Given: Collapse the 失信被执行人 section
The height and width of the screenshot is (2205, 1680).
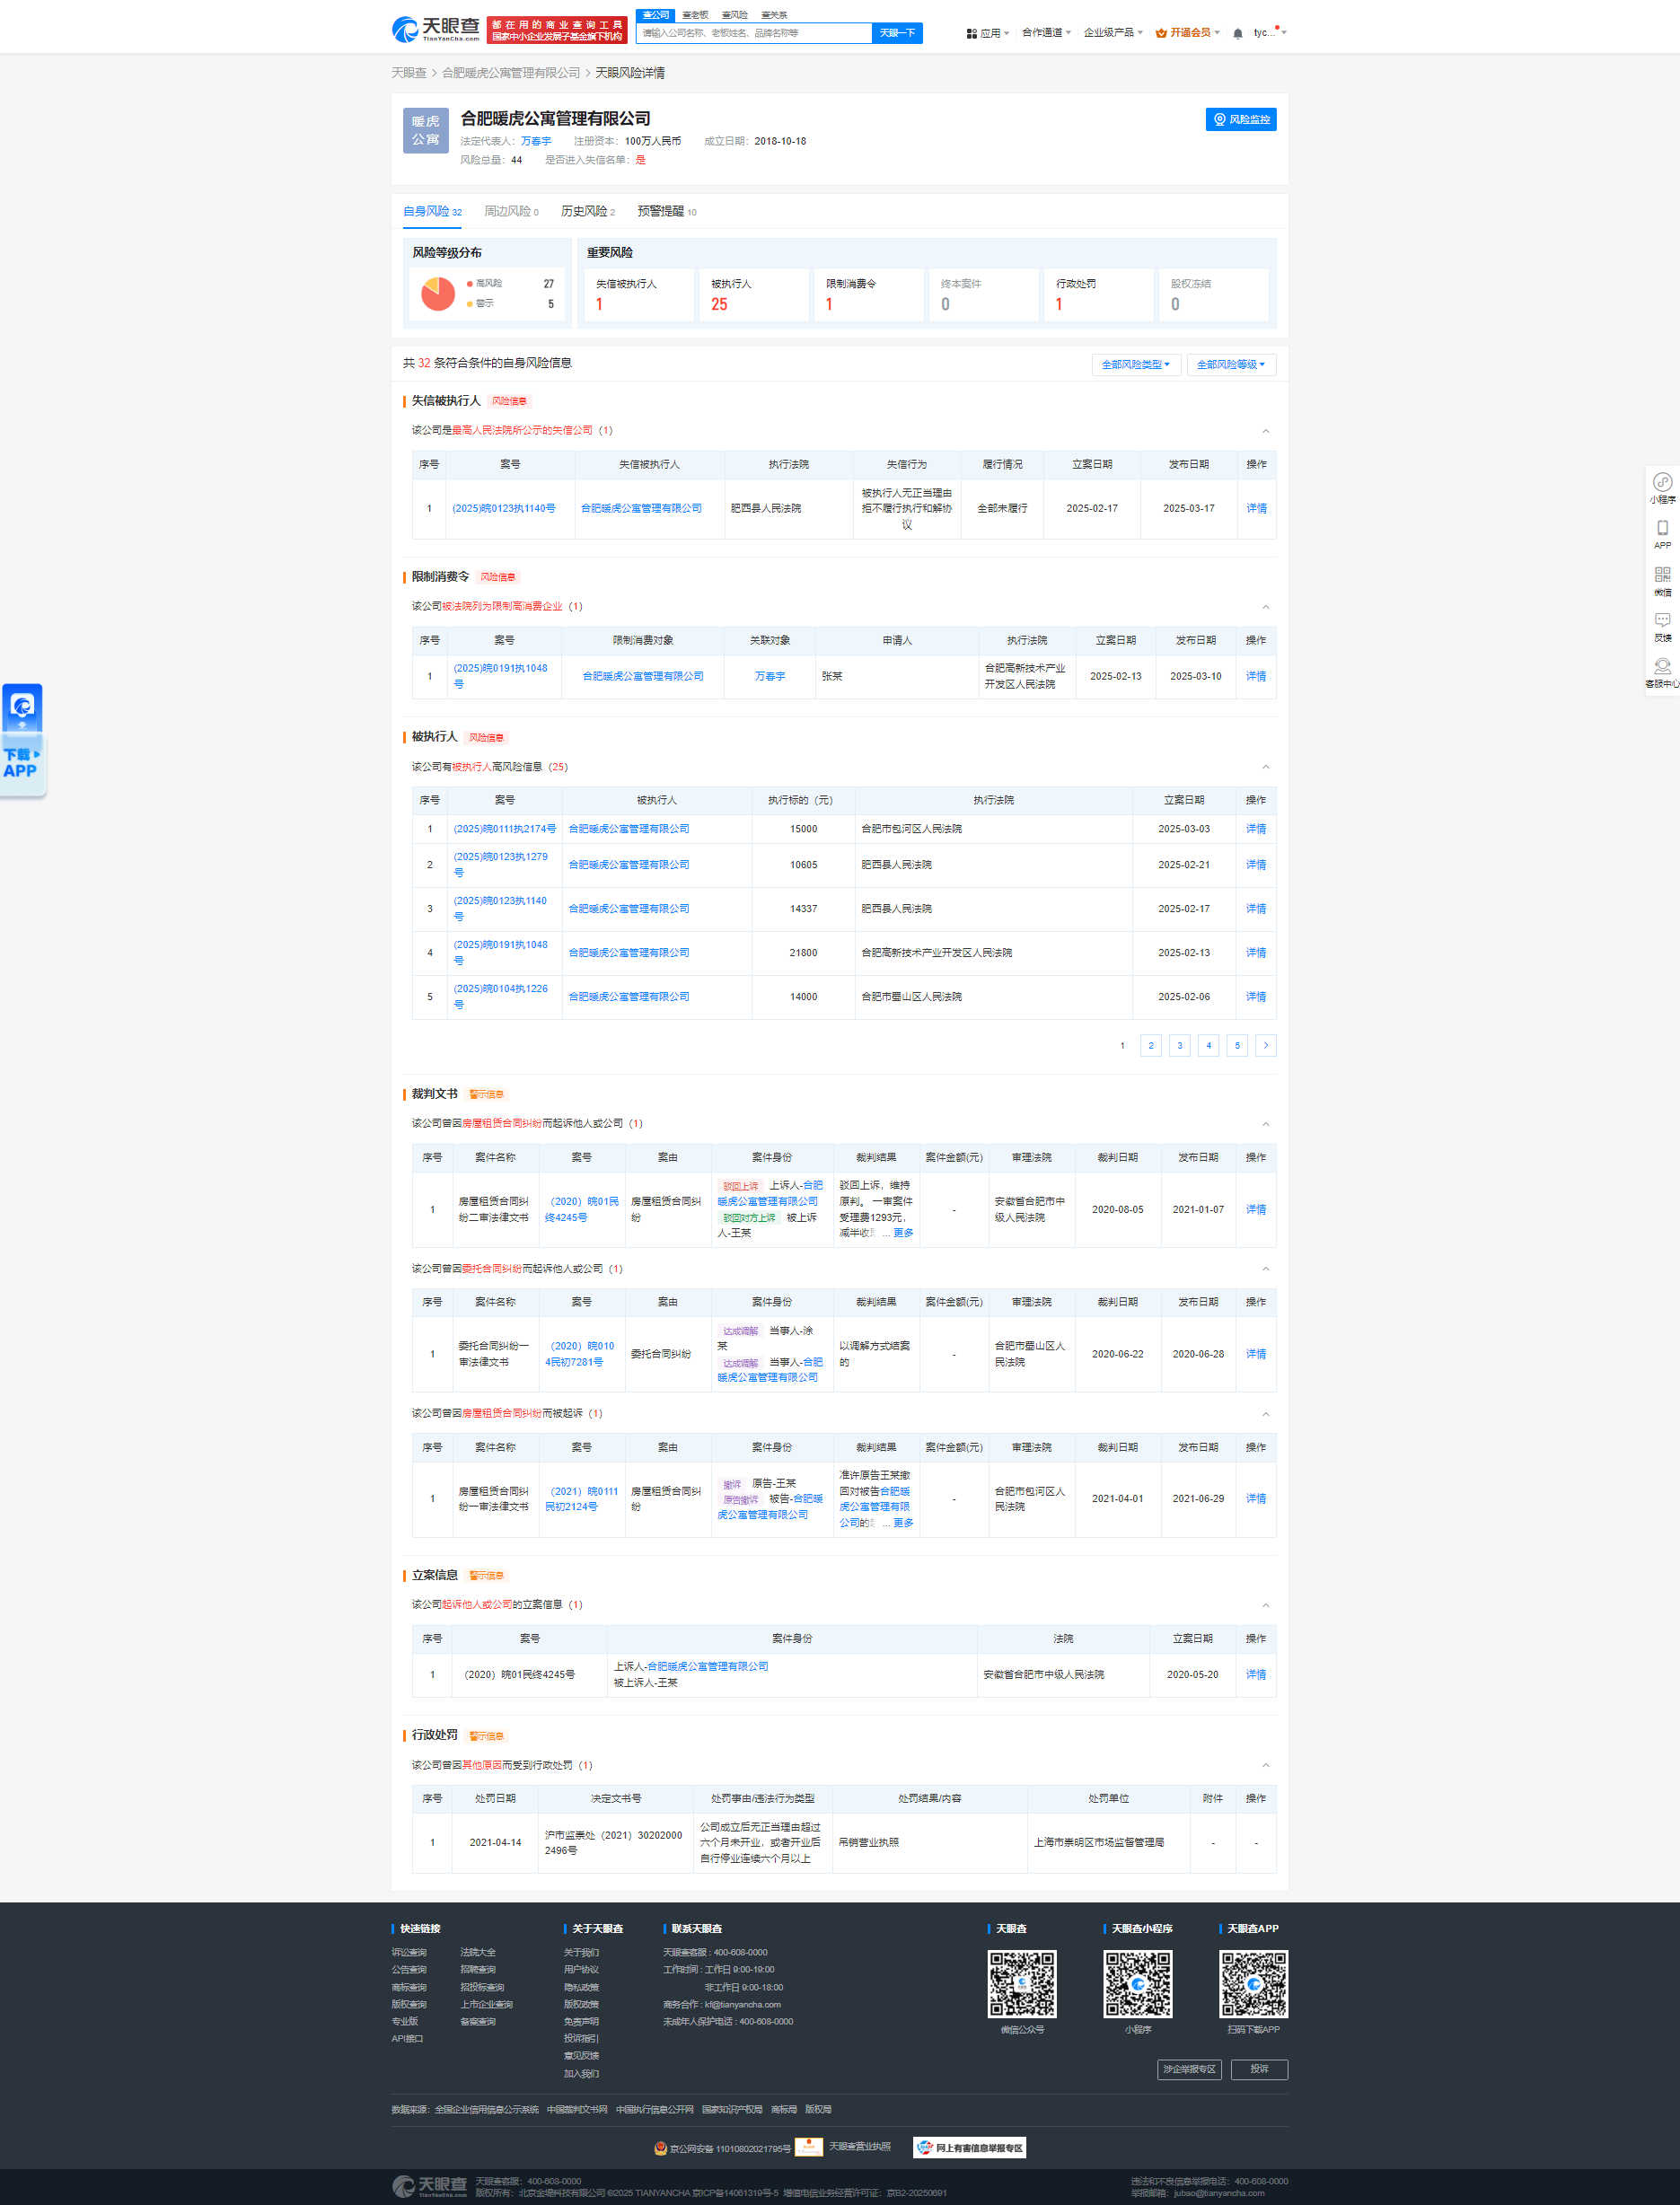Looking at the screenshot, I should [x=1265, y=431].
